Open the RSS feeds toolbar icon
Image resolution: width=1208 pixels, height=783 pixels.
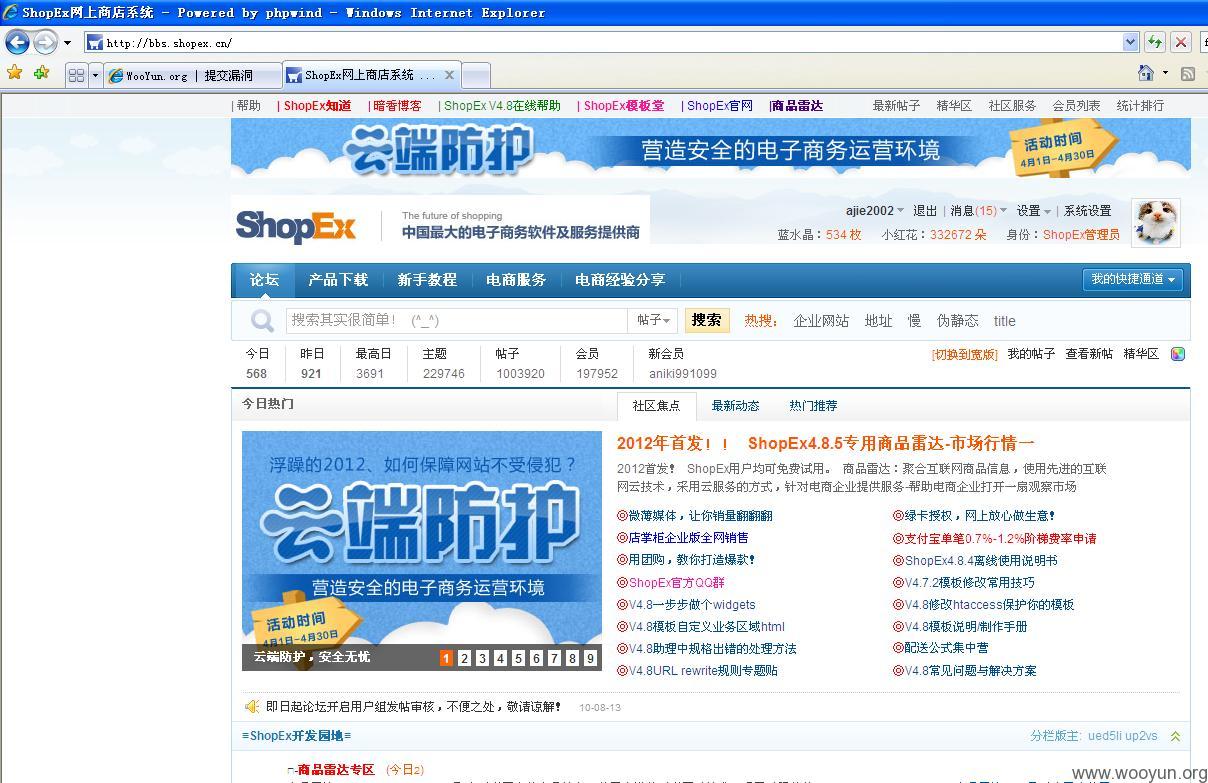coord(1188,74)
